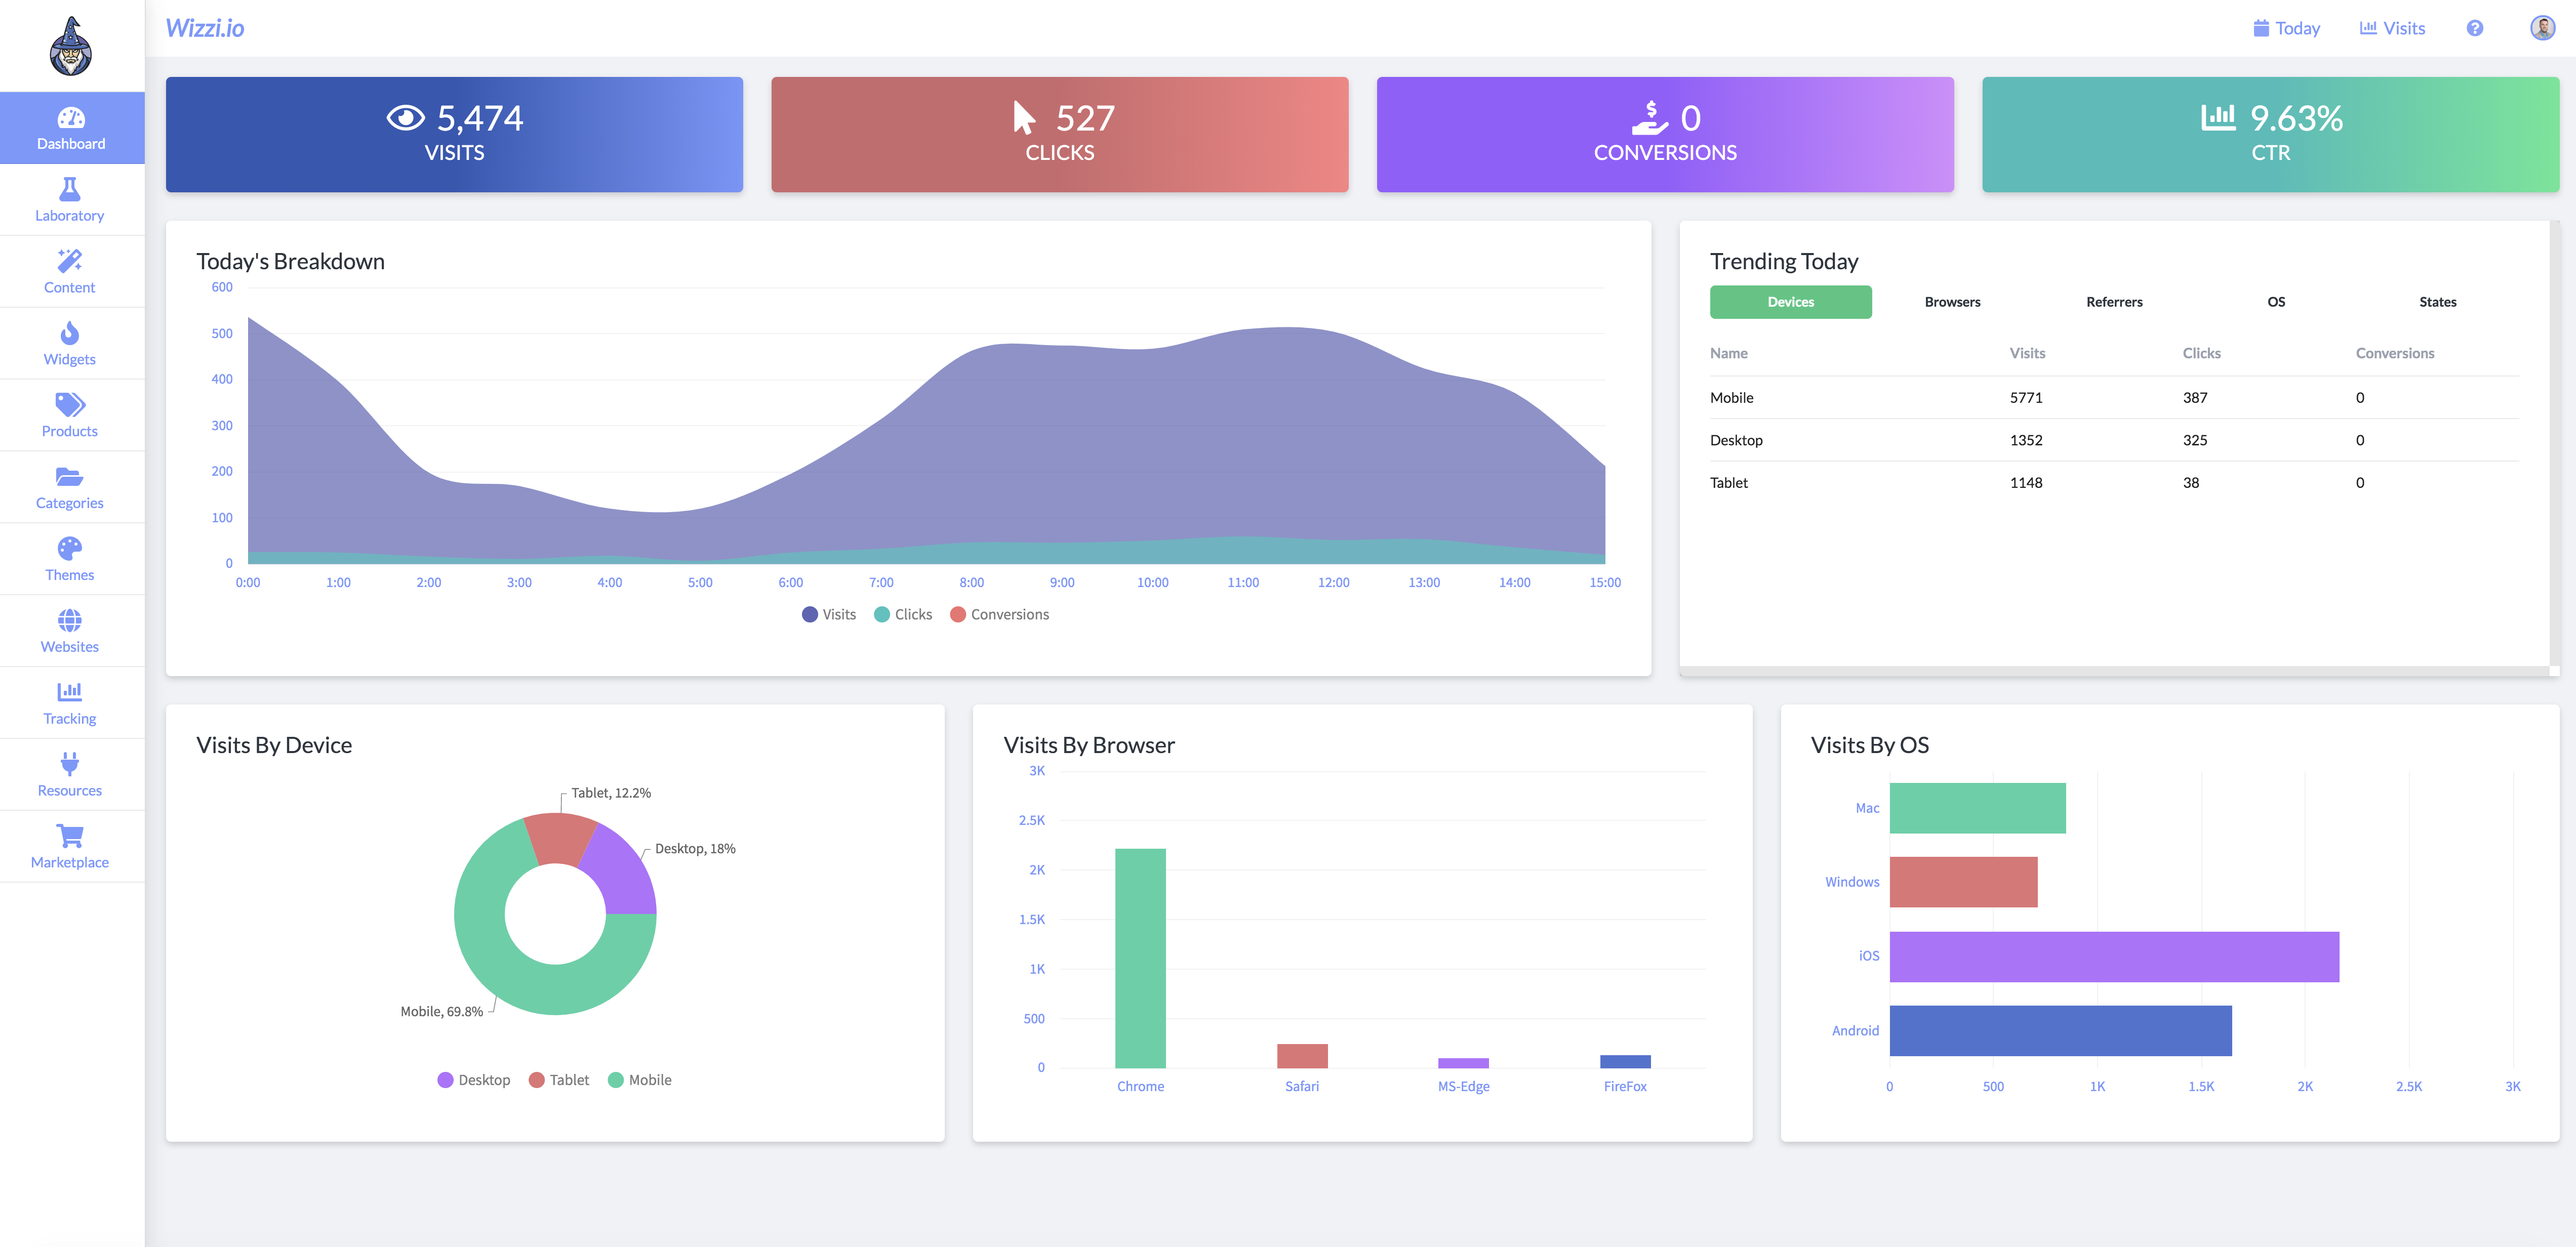Click the Today's Breakdown heading

[290, 262]
